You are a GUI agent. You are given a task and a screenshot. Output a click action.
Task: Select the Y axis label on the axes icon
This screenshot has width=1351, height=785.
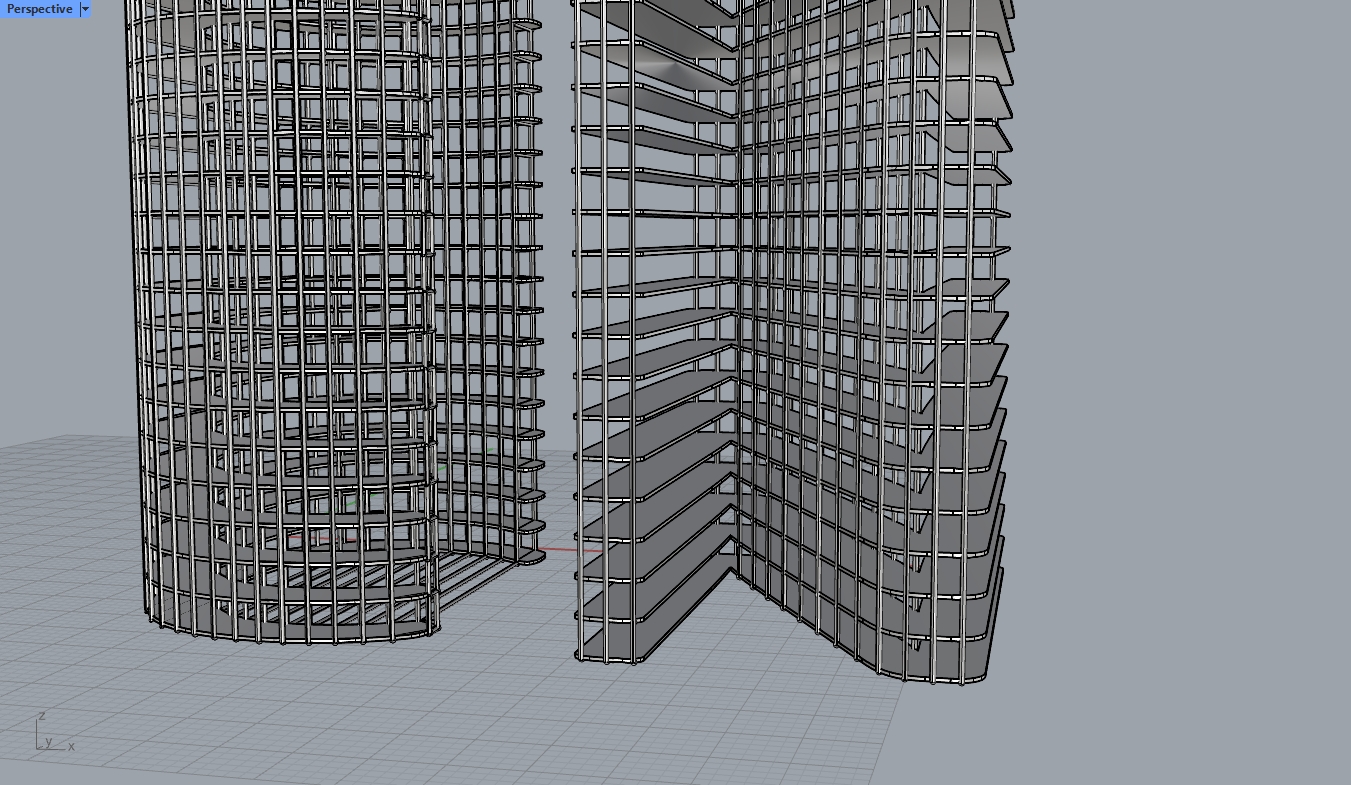(x=47, y=741)
